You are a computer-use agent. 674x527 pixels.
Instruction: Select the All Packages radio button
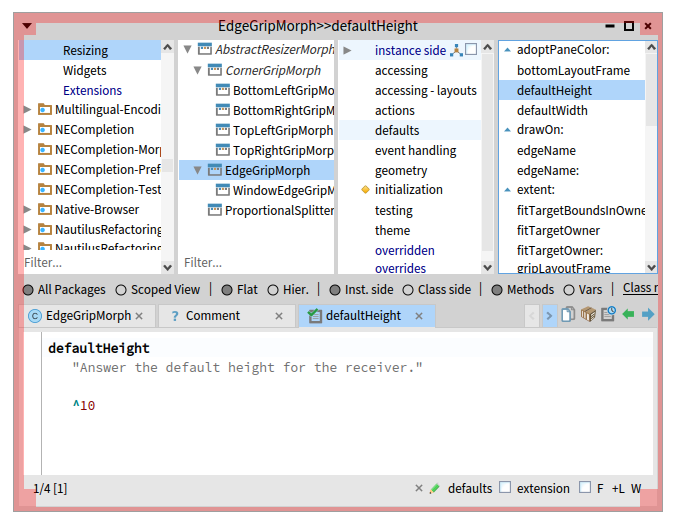coord(28,291)
